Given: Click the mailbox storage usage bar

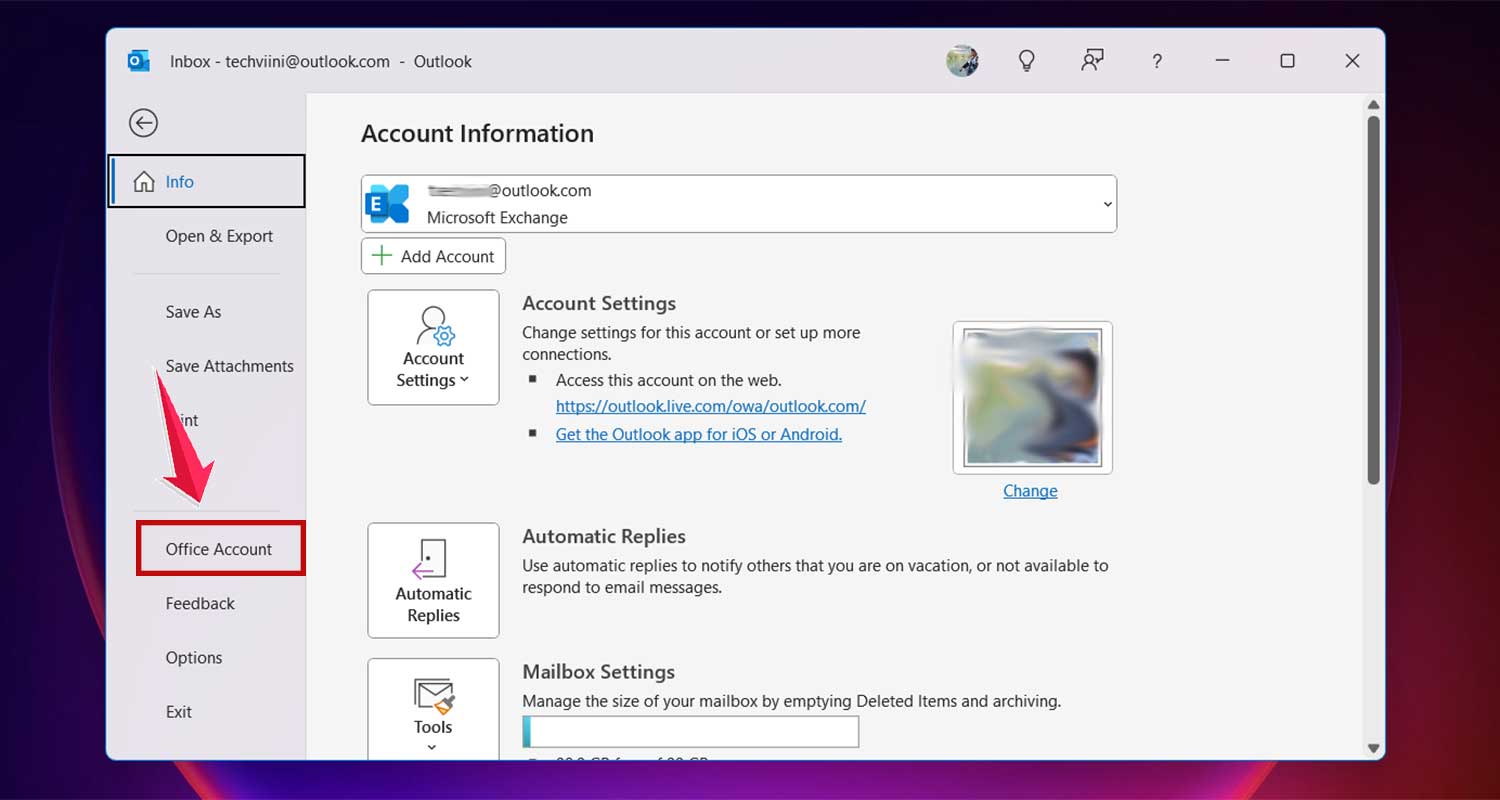Looking at the screenshot, I should (x=690, y=731).
